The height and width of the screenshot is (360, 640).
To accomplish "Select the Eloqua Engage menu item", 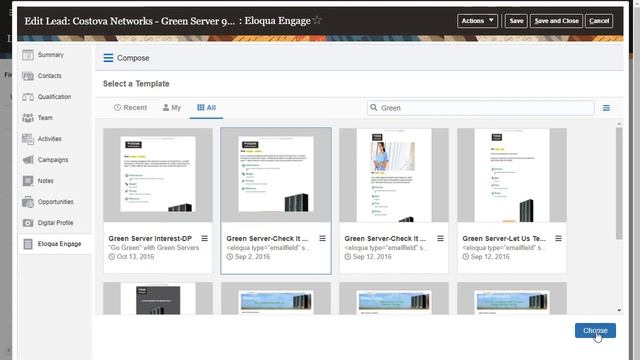I will (55, 244).
